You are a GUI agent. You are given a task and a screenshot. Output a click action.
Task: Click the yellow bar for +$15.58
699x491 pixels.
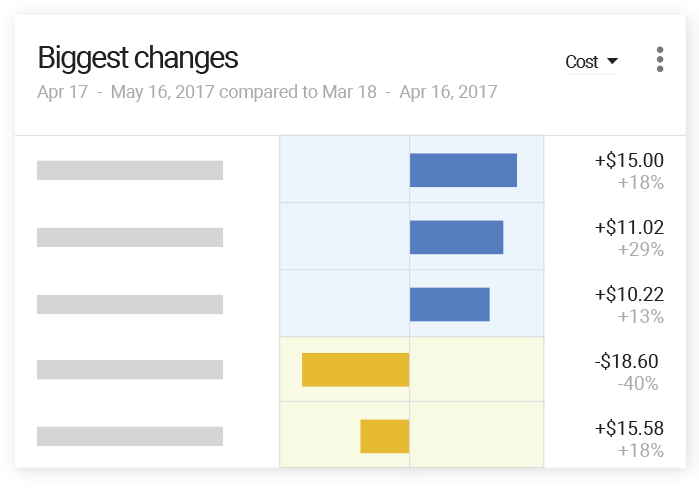(385, 436)
